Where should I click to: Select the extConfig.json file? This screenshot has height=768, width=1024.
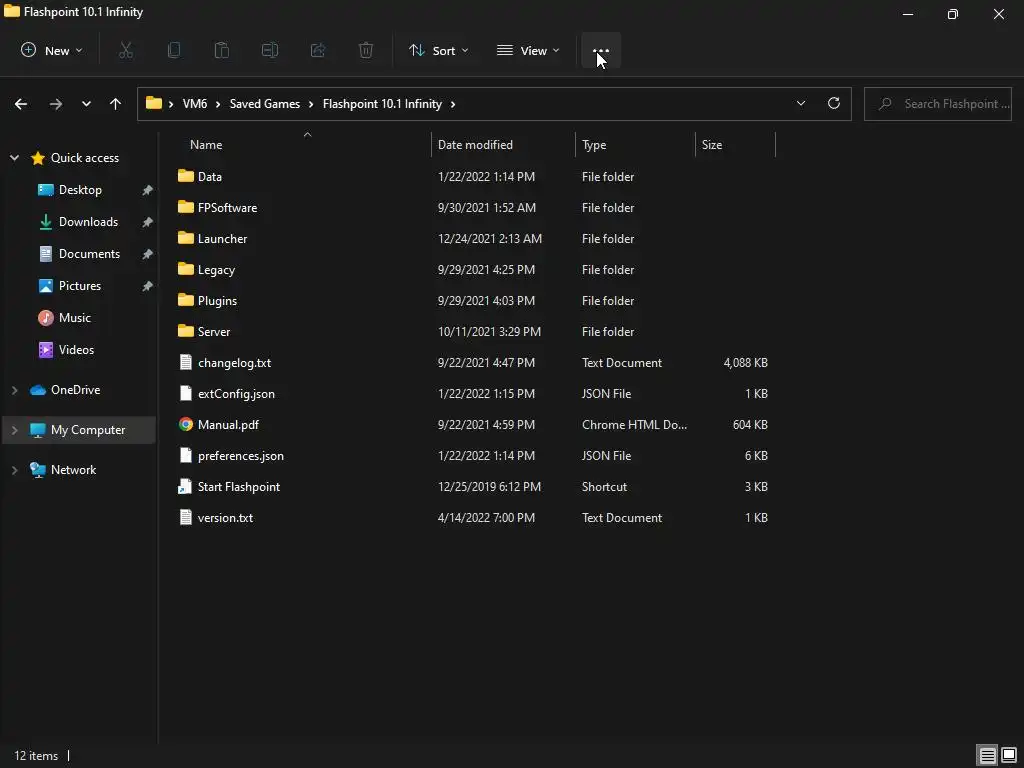[x=236, y=394]
